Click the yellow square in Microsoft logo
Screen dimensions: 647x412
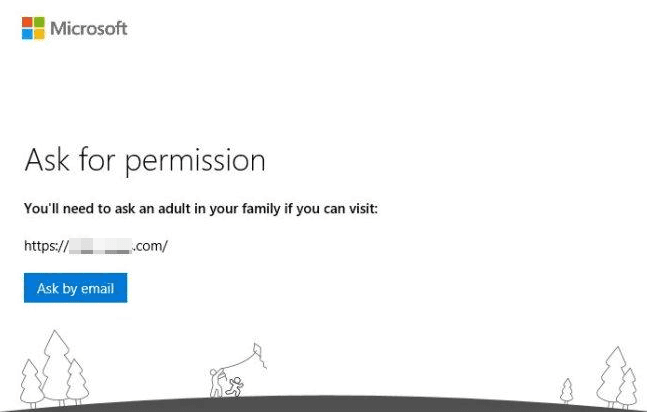(39, 34)
